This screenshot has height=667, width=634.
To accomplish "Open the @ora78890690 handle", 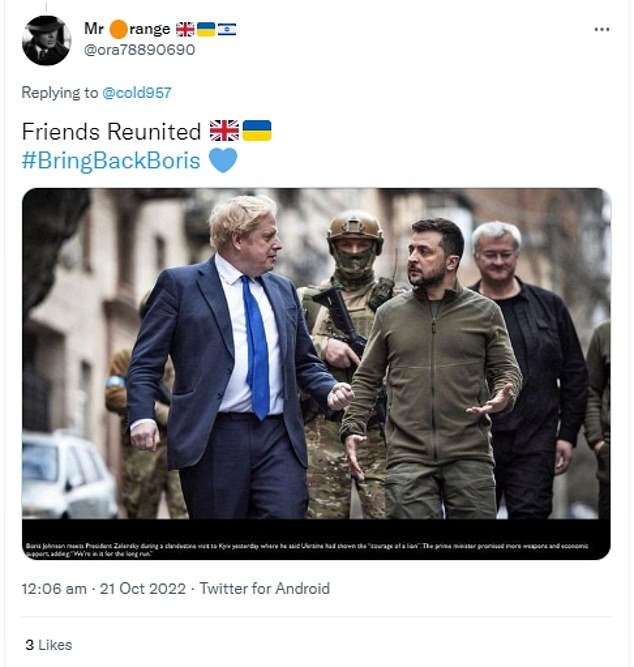I will click(140, 50).
